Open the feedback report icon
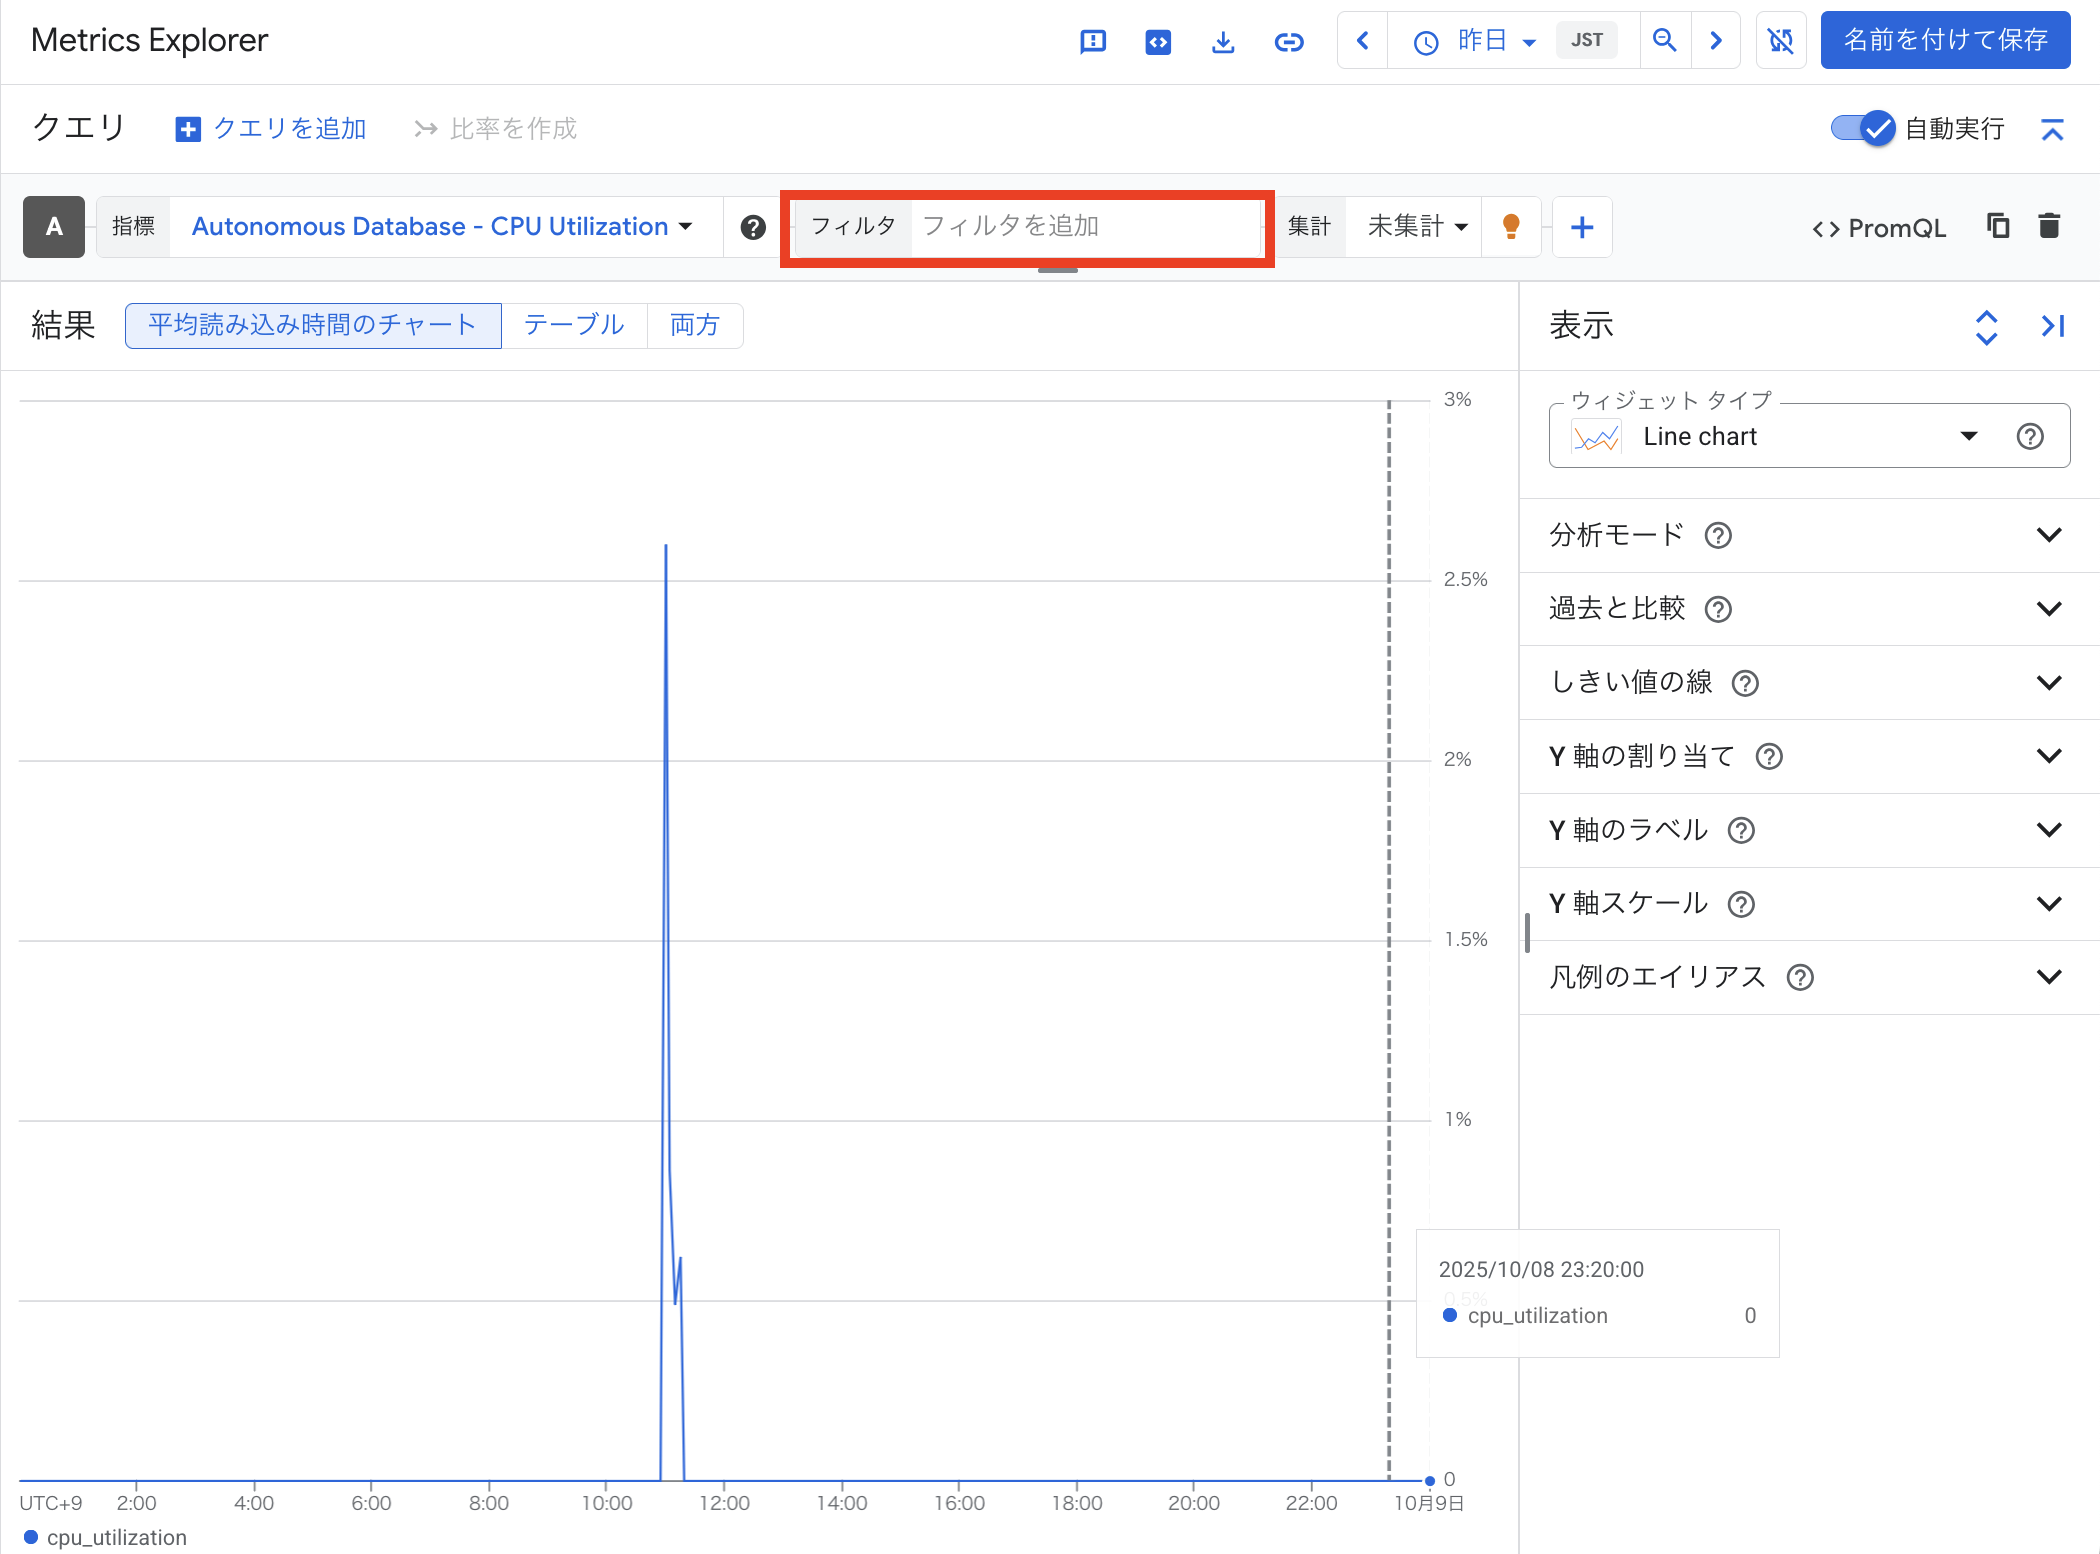This screenshot has height=1554, width=2100. pos(1093,41)
